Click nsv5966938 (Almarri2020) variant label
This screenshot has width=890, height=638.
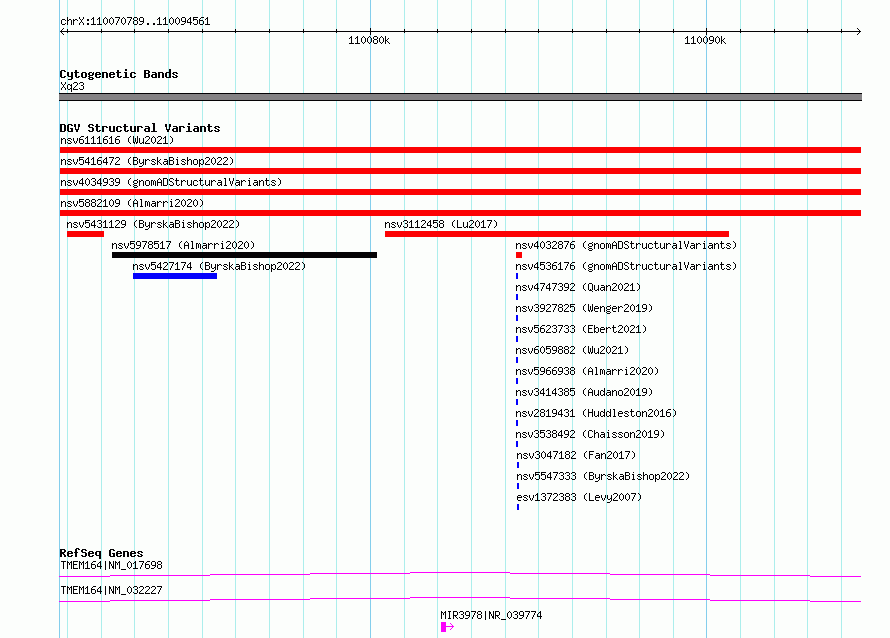(x=587, y=371)
